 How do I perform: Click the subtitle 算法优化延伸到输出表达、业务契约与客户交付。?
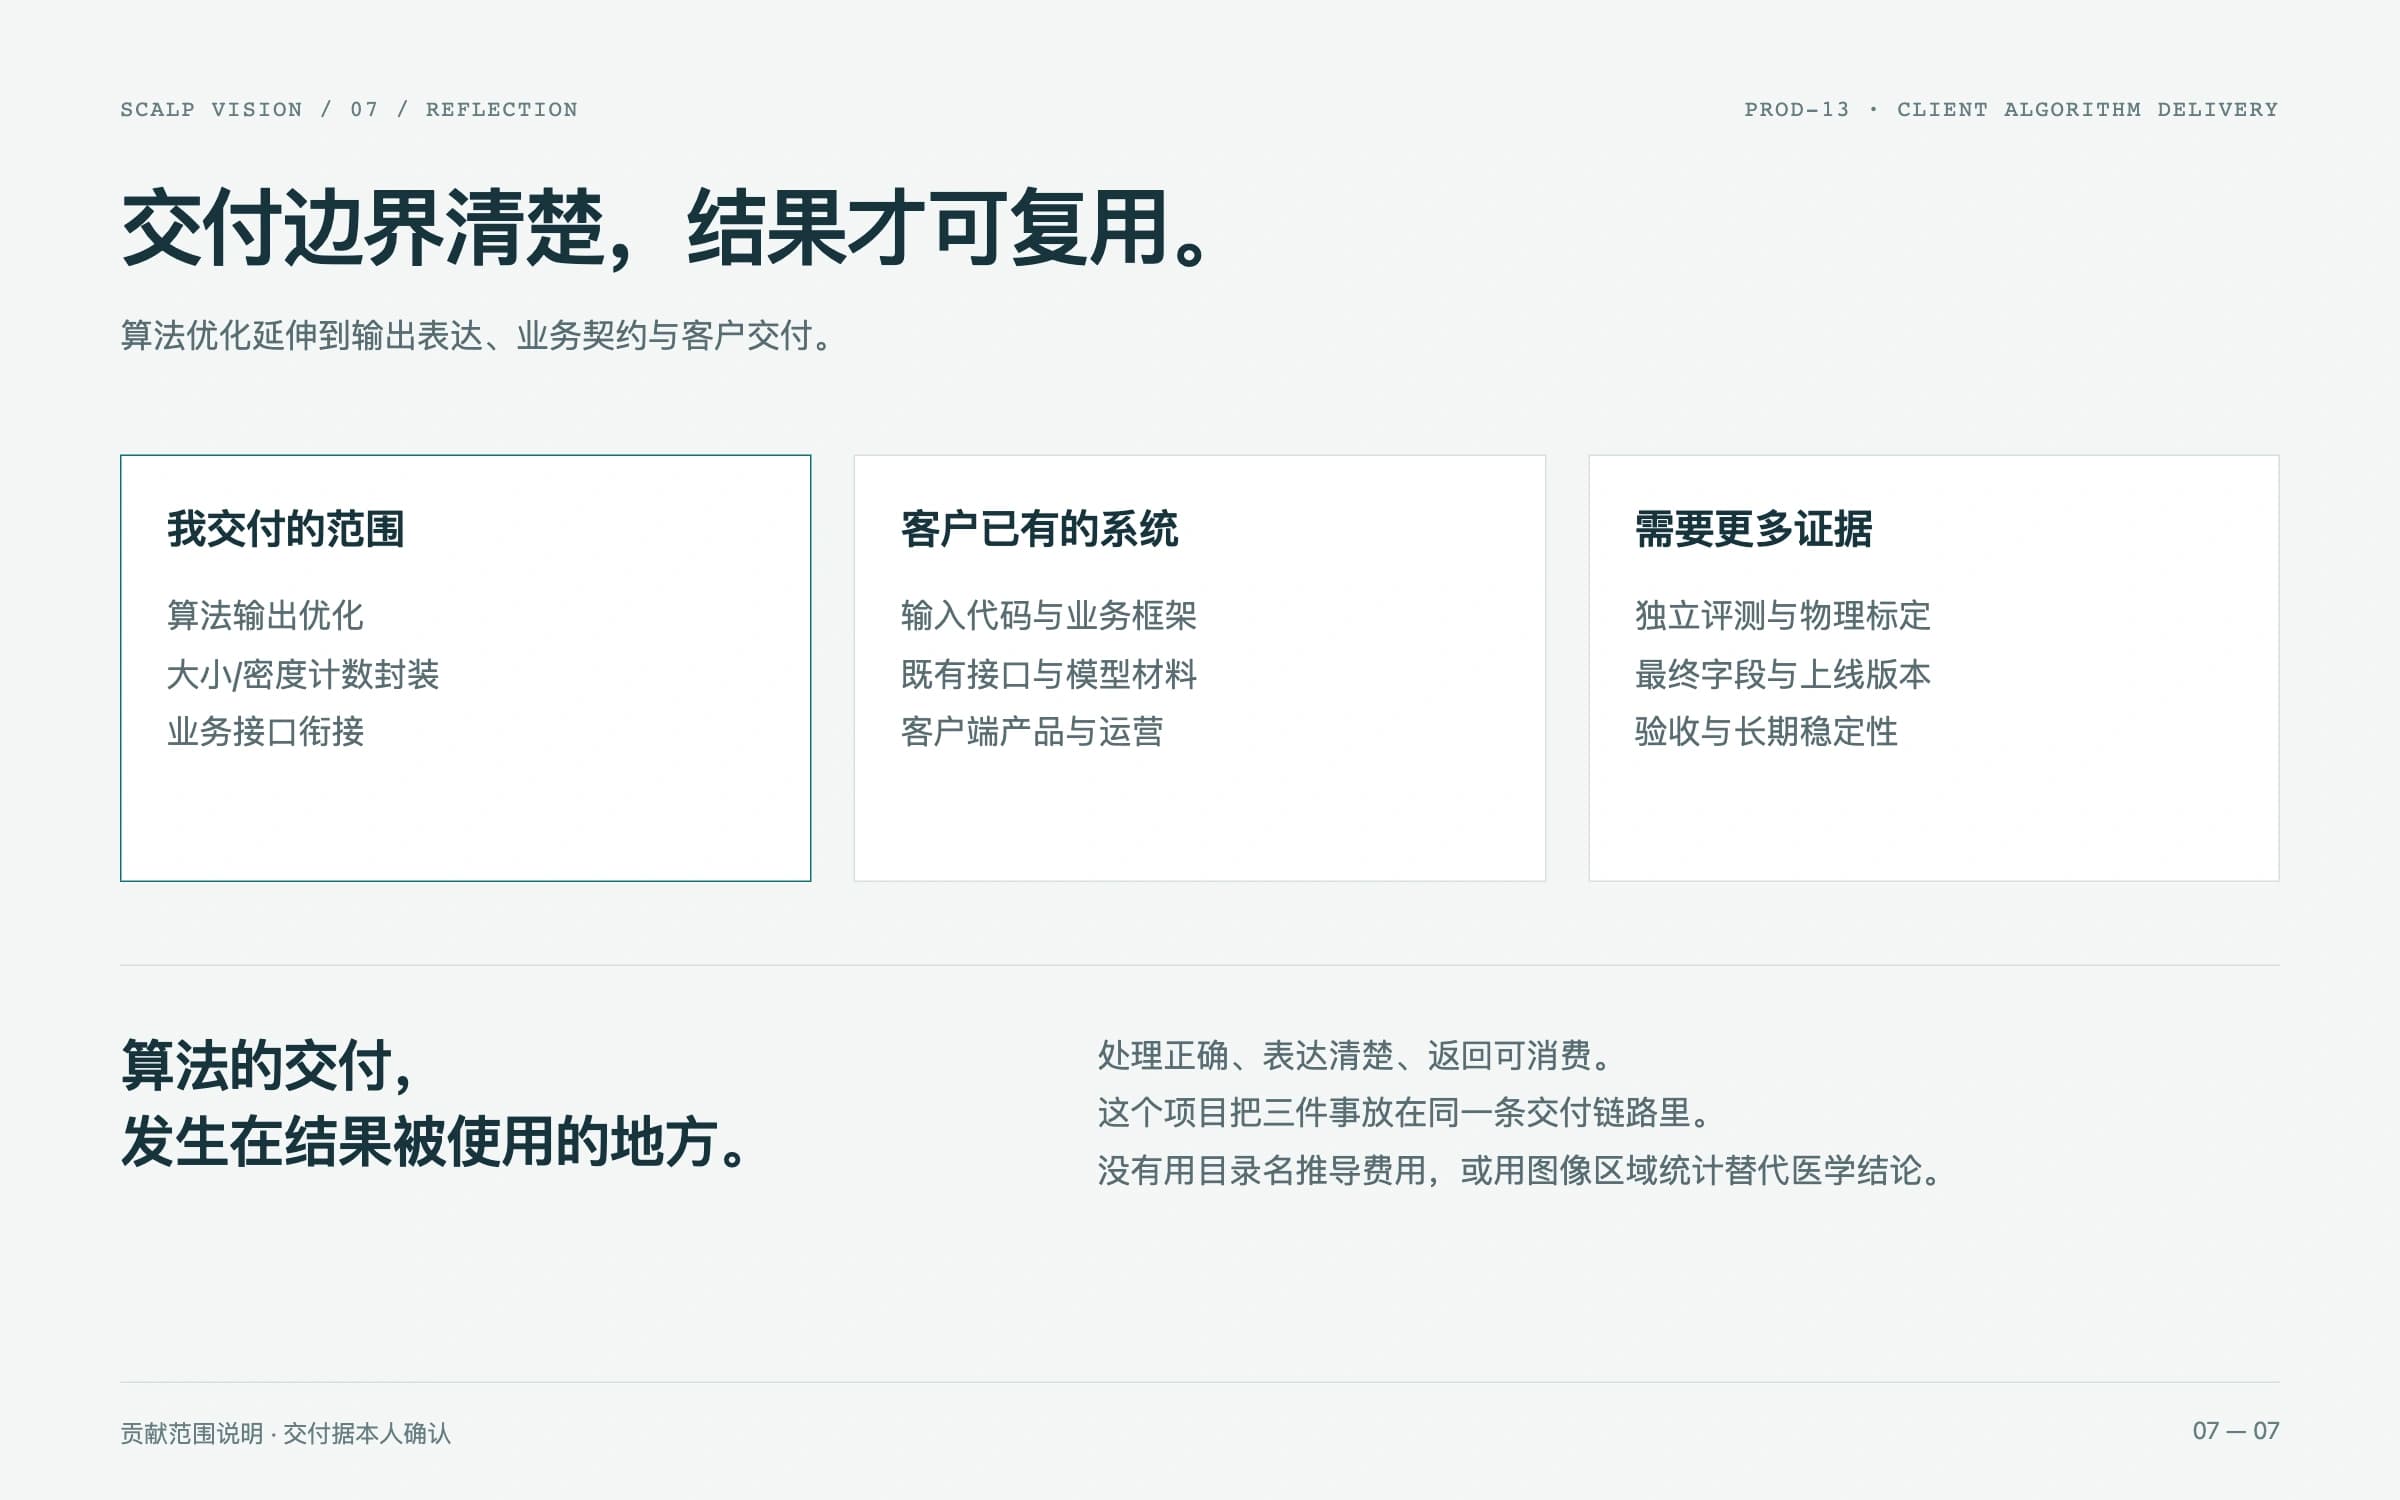pos(475,336)
